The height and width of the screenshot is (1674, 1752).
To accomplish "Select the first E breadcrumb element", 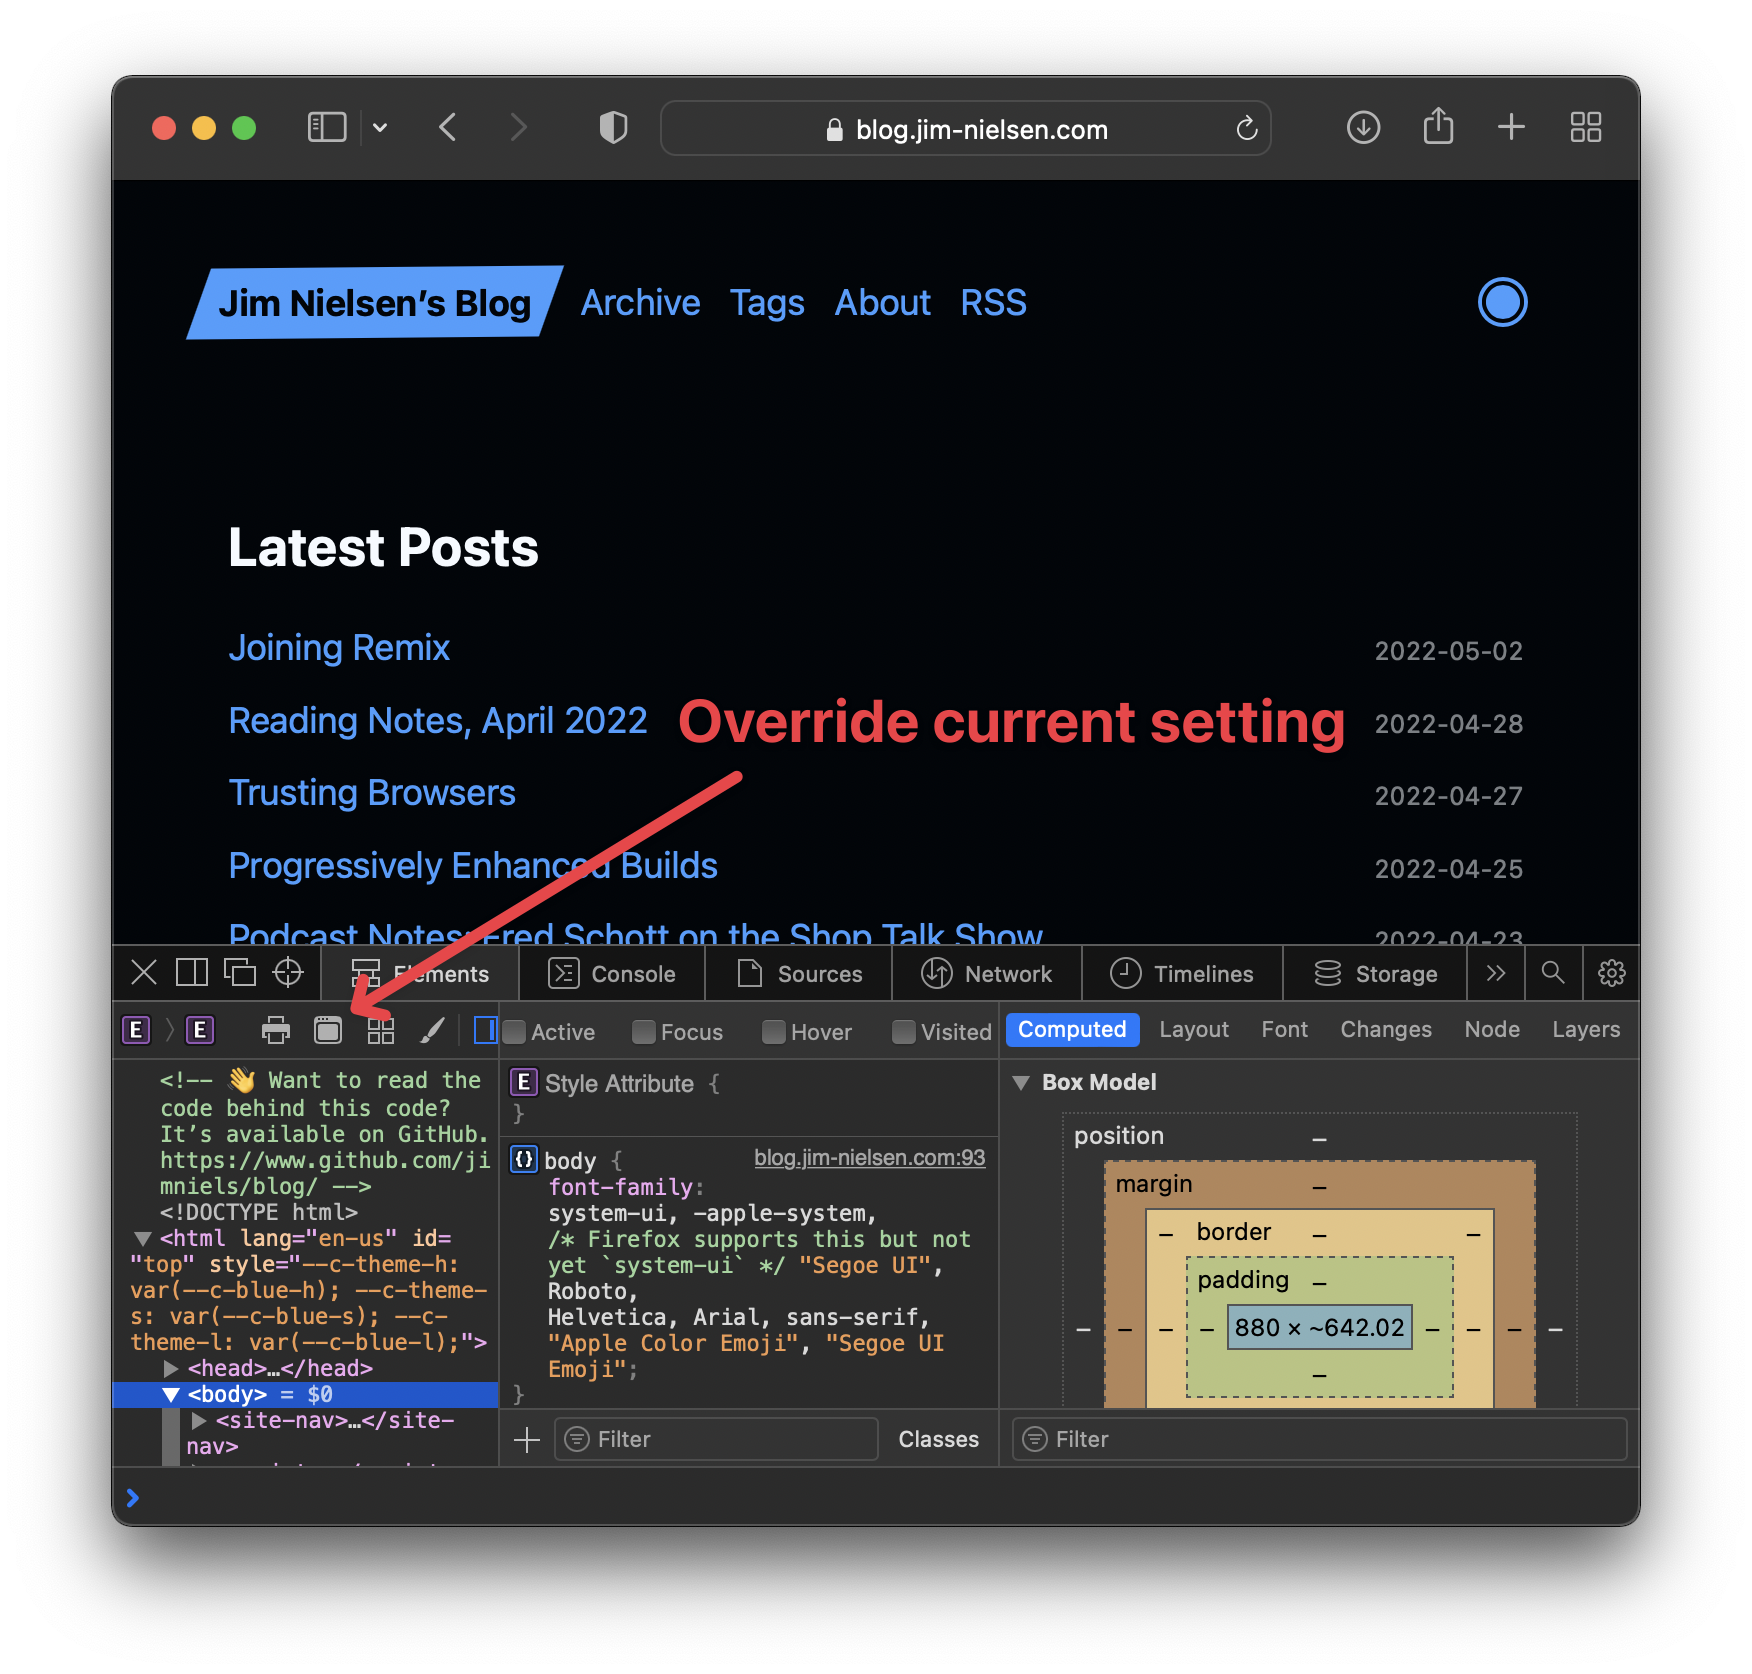I will click(x=136, y=1030).
